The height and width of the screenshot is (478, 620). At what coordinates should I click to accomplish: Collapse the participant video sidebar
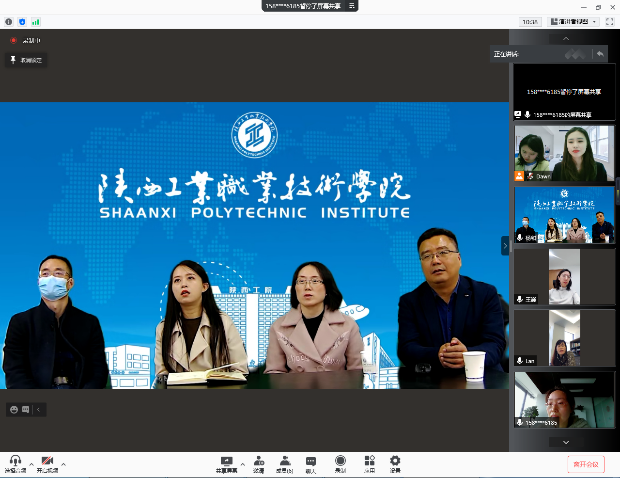click(505, 244)
